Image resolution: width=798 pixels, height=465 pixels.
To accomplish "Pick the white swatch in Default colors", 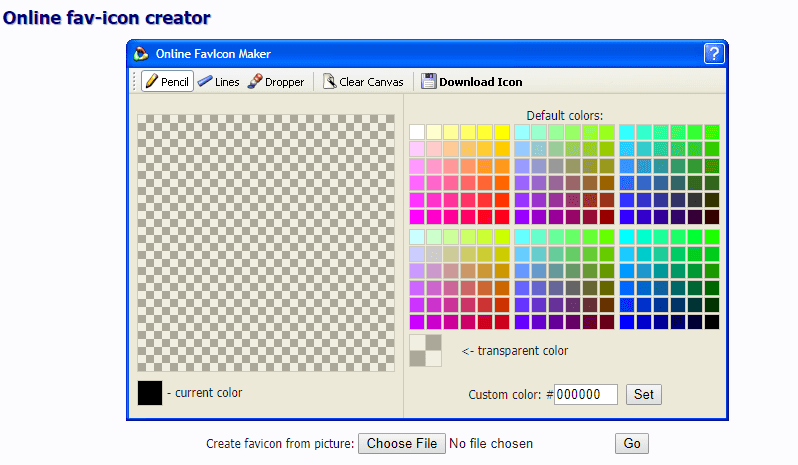I will click(417, 132).
